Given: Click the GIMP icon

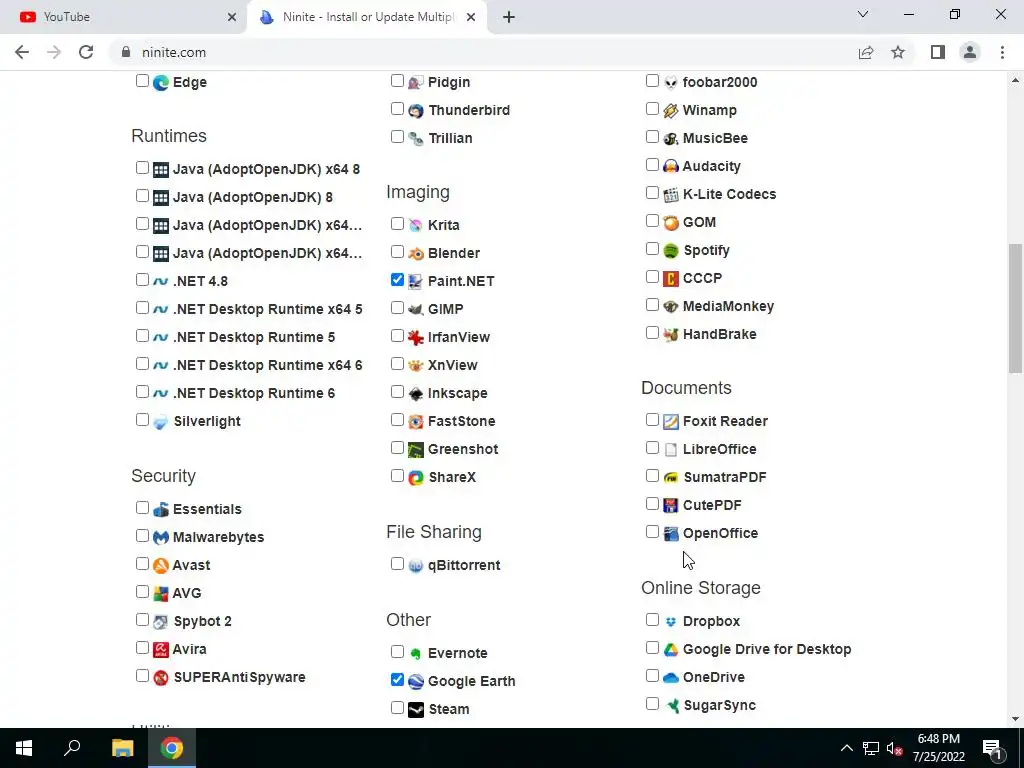Looking at the screenshot, I should (415, 309).
